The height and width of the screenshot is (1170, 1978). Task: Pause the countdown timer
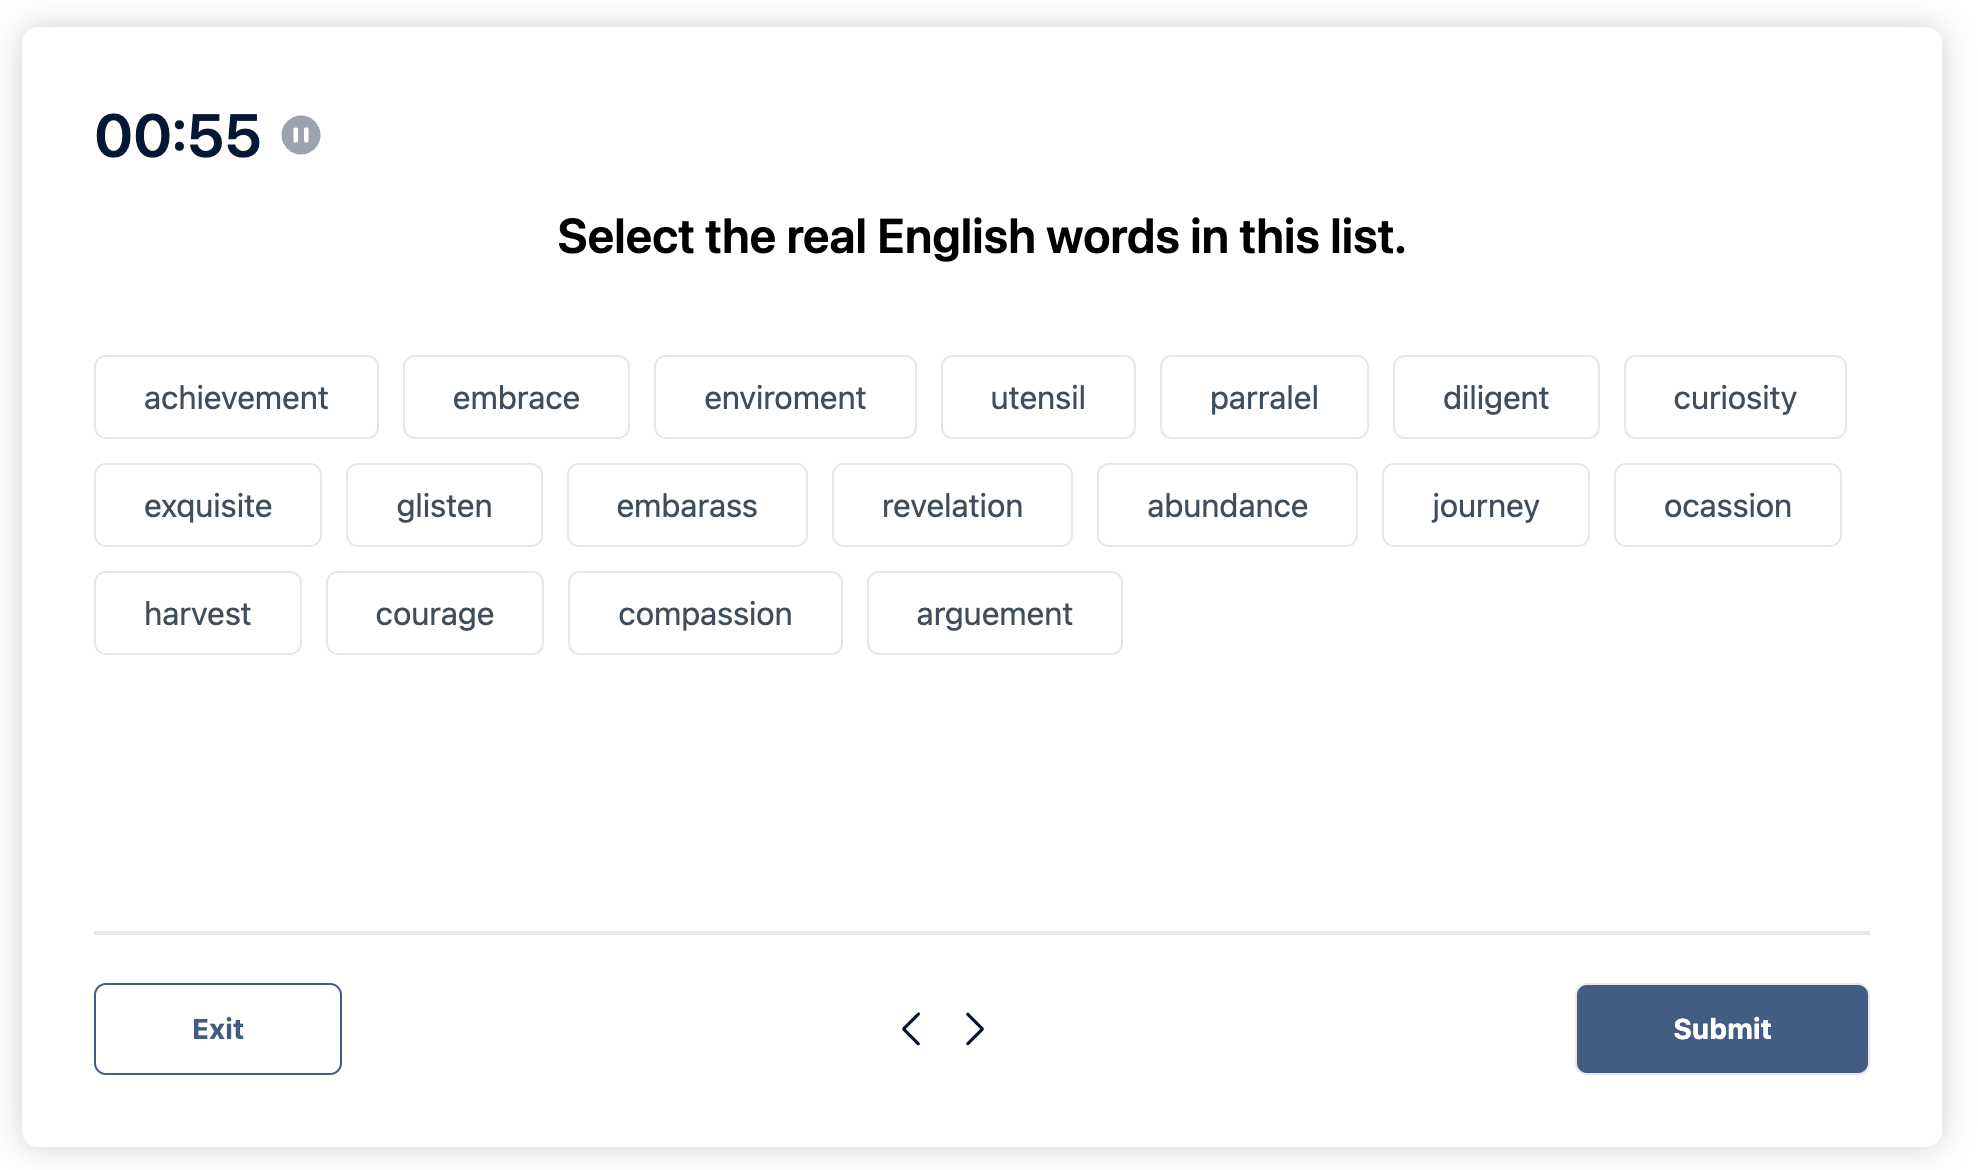[300, 135]
